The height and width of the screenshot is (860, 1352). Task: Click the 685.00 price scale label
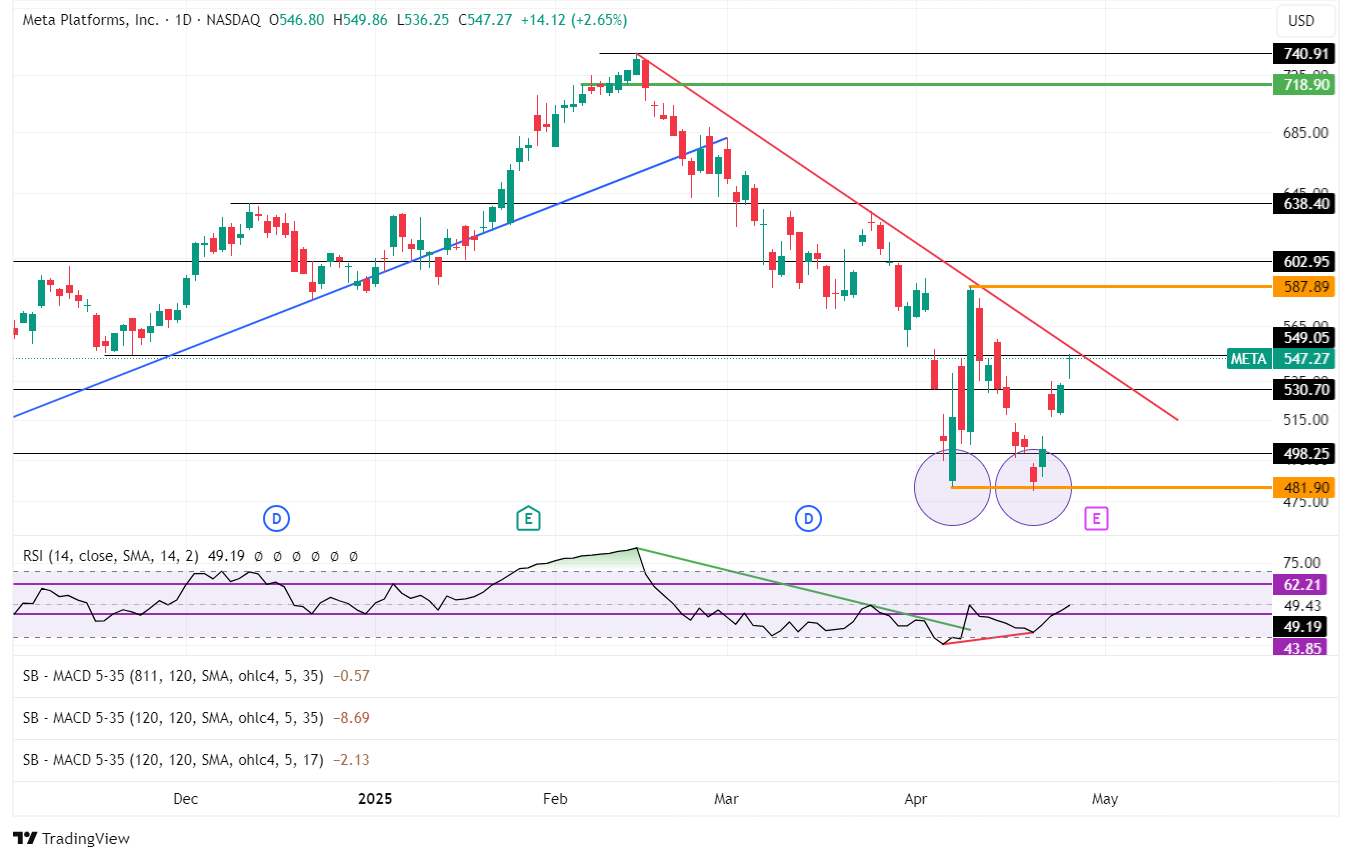(x=1306, y=133)
